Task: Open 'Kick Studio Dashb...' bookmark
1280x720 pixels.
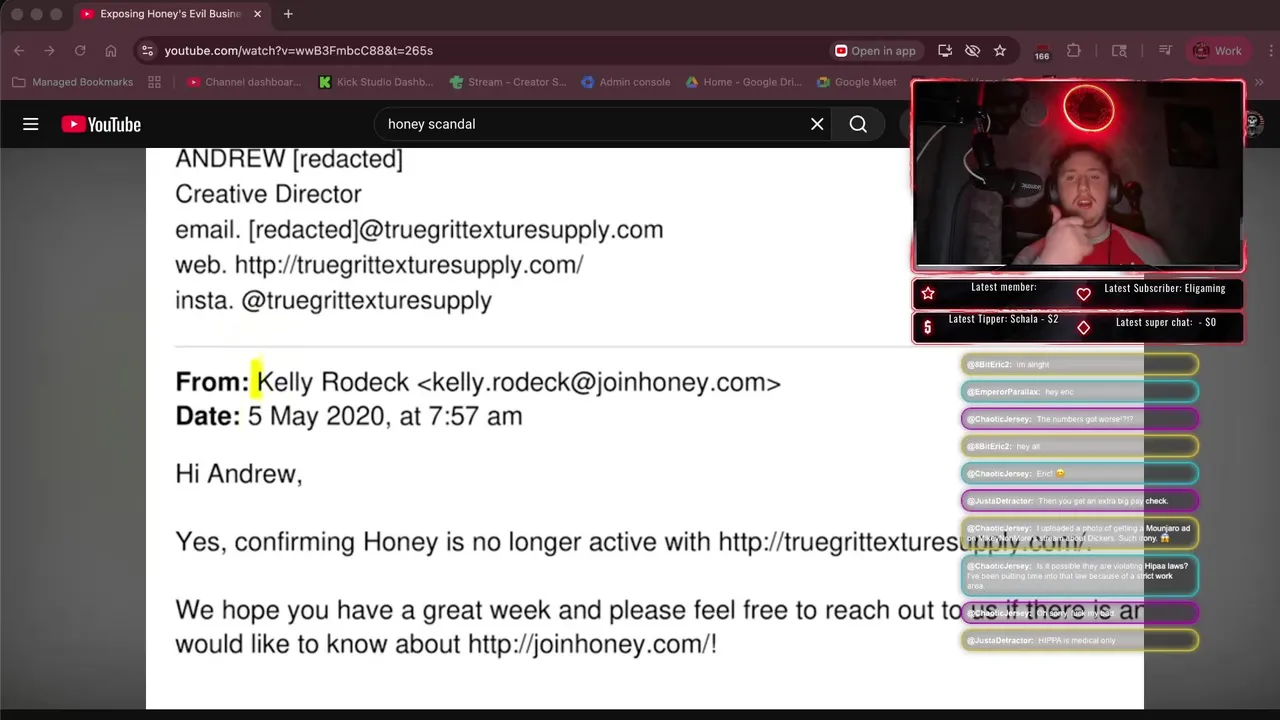Action: (x=376, y=82)
